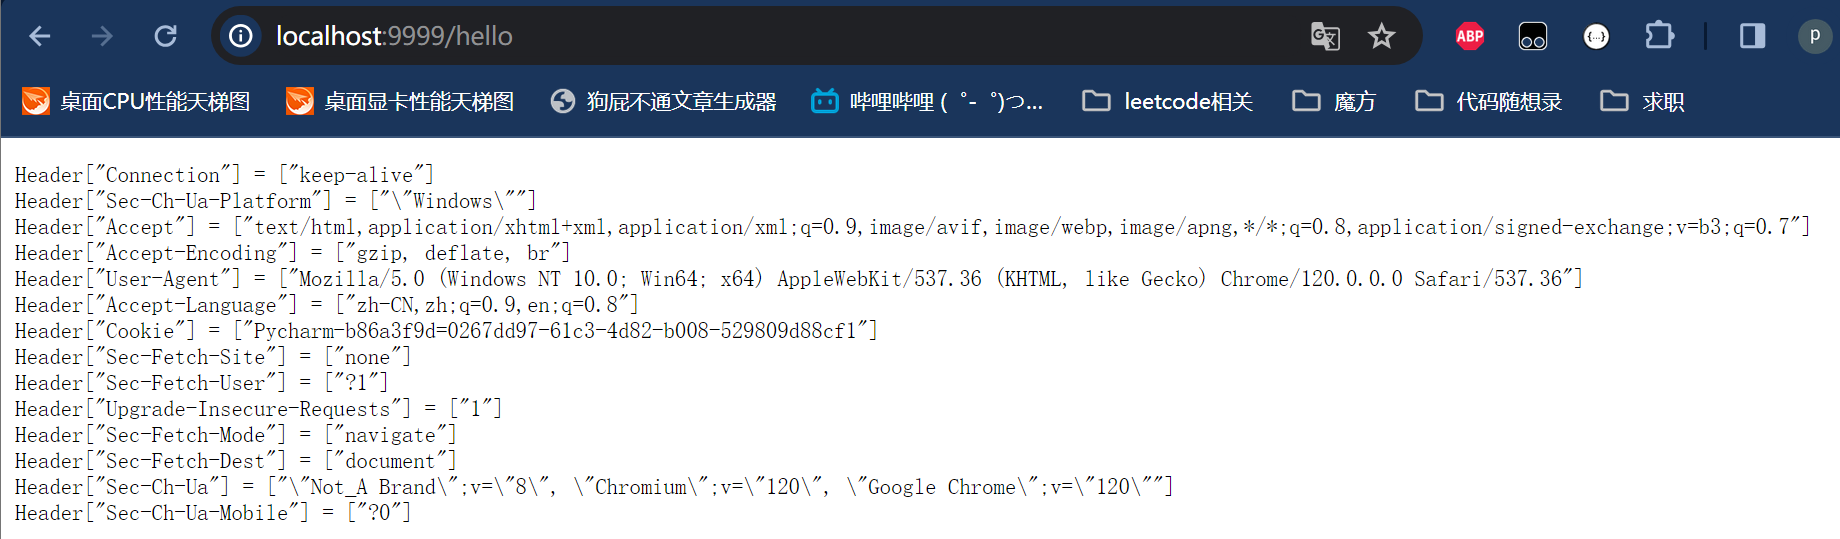
Task: Open the ABP Adblock Plus extension
Action: pyautogui.click(x=1469, y=37)
